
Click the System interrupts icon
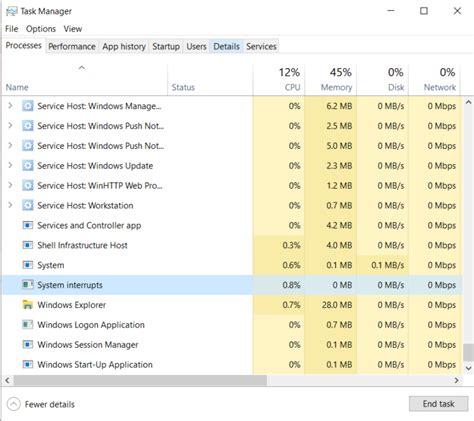pyautogui.click(x=28, y=285)
